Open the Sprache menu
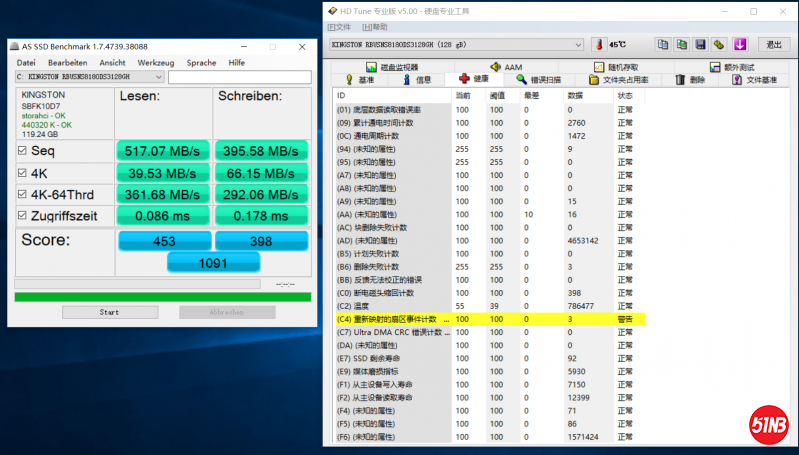 (x=201, y=63)
